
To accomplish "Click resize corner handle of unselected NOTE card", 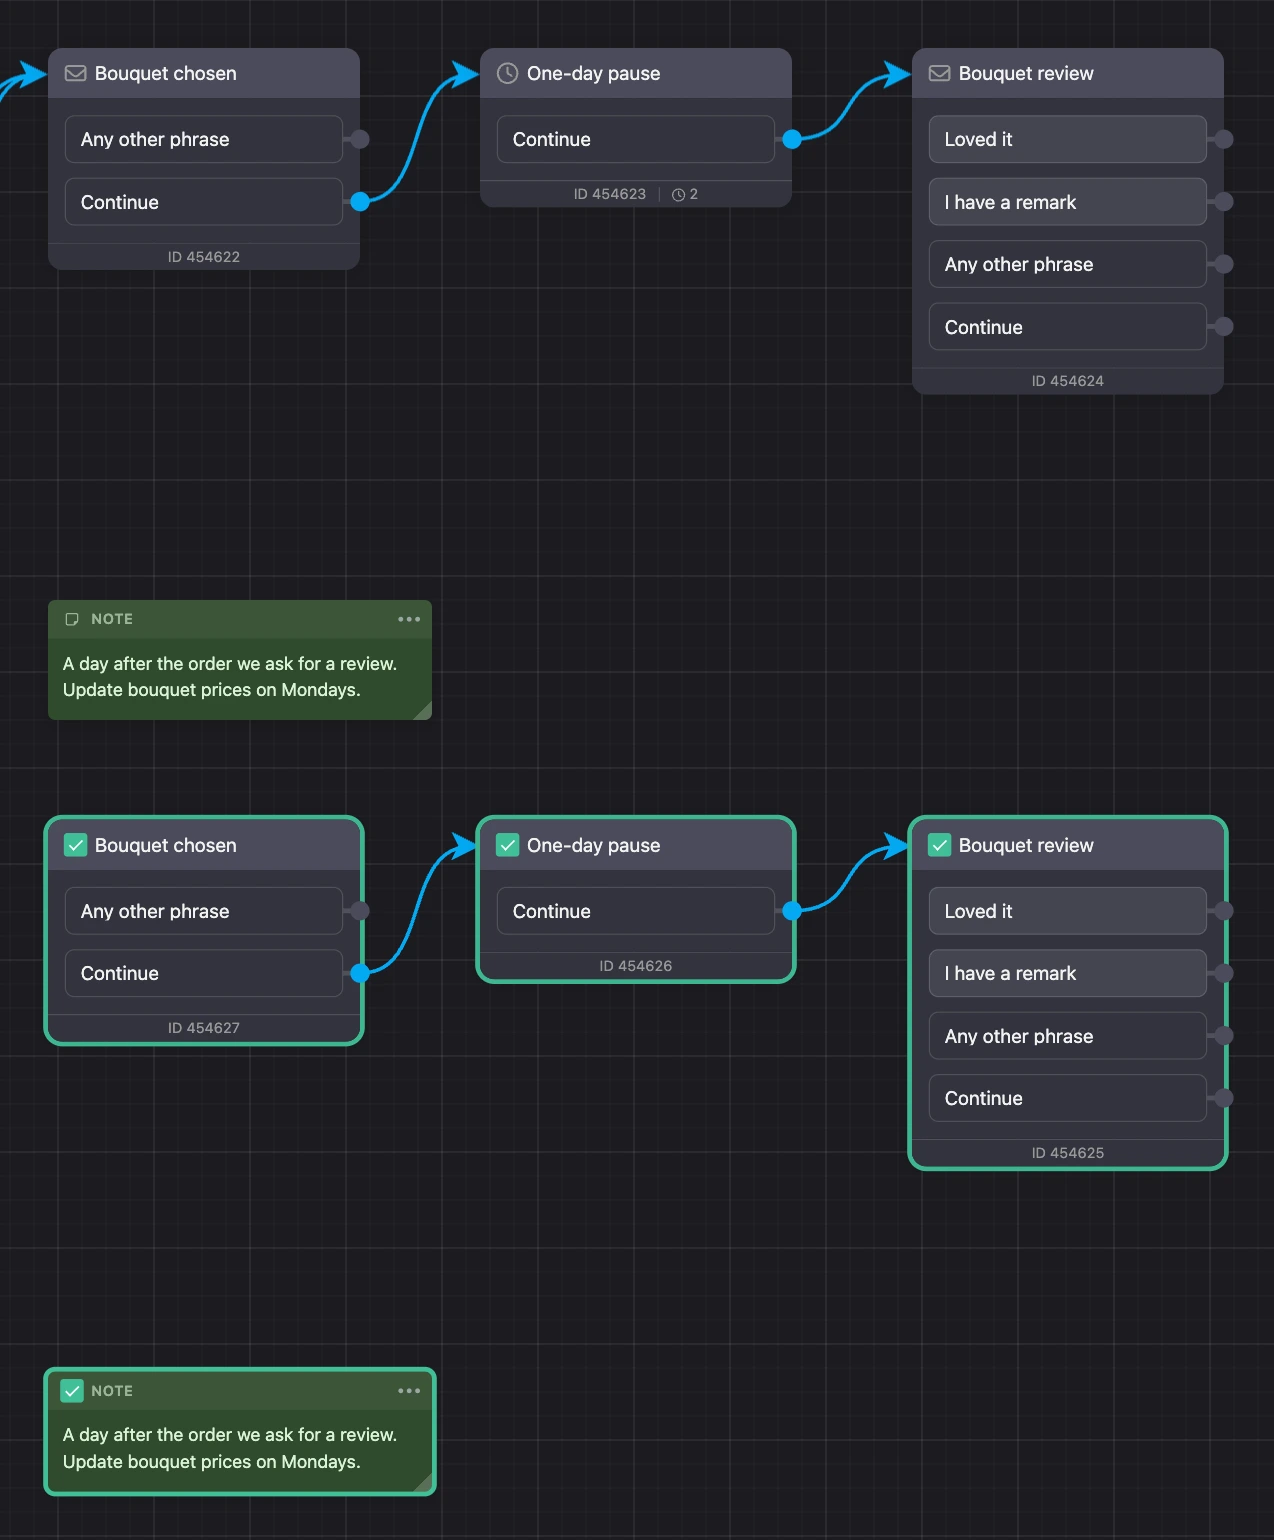I will 423,711.
